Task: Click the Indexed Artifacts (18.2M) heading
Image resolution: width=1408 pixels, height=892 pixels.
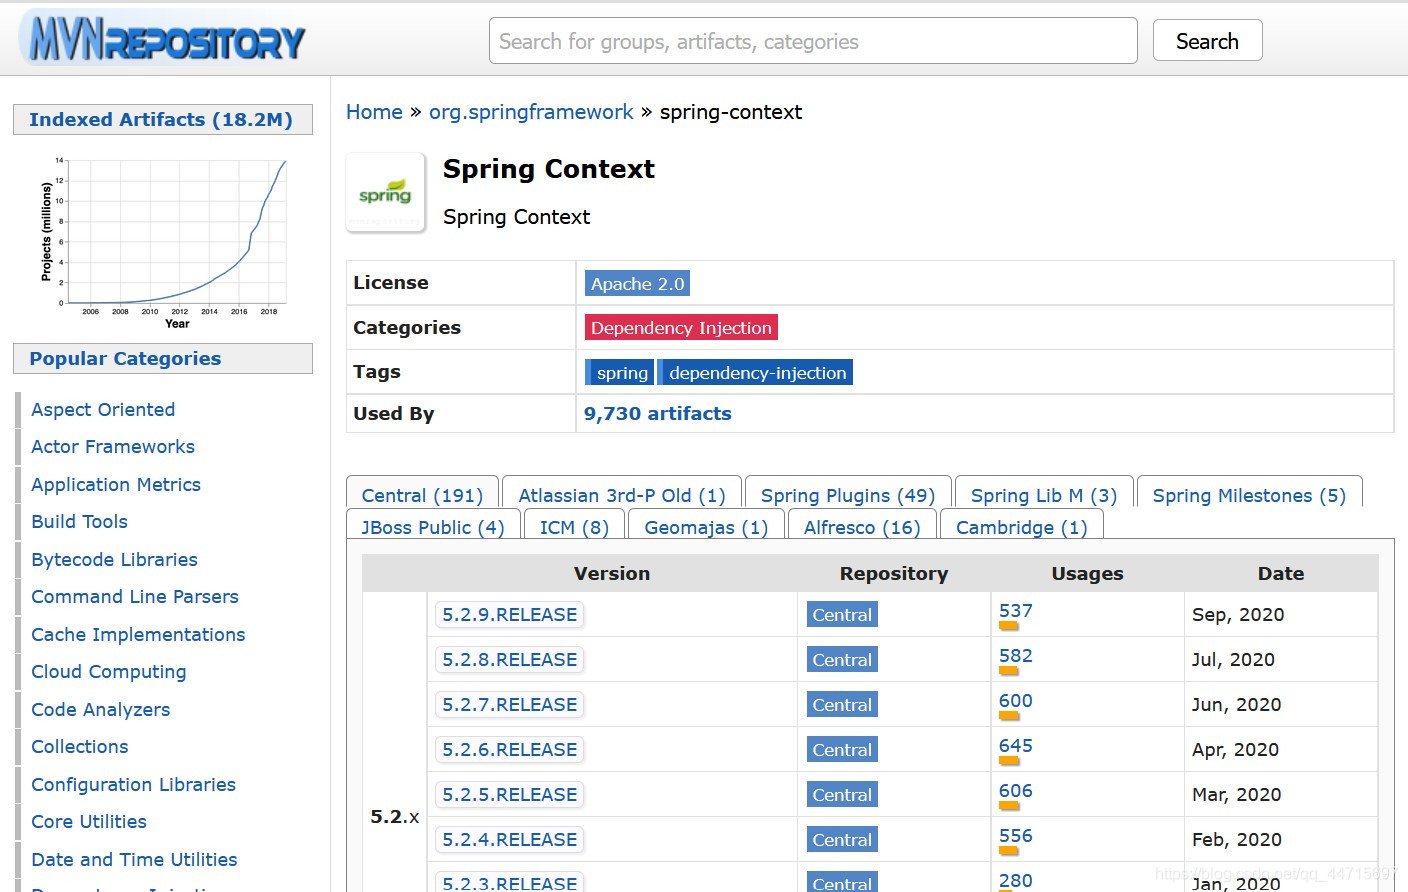Action: (x=162, y=119)
